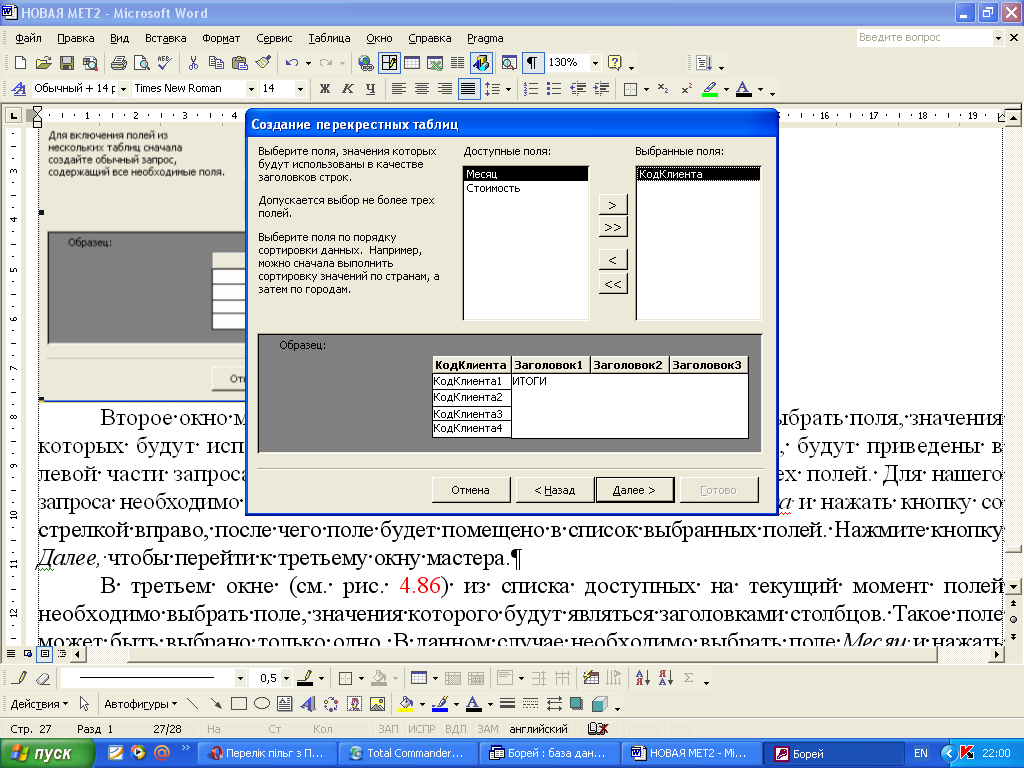This screenshot has width=1024, height=768.
Task: Insert hyperlink with the globe icon
Action: tap(366, 63)
